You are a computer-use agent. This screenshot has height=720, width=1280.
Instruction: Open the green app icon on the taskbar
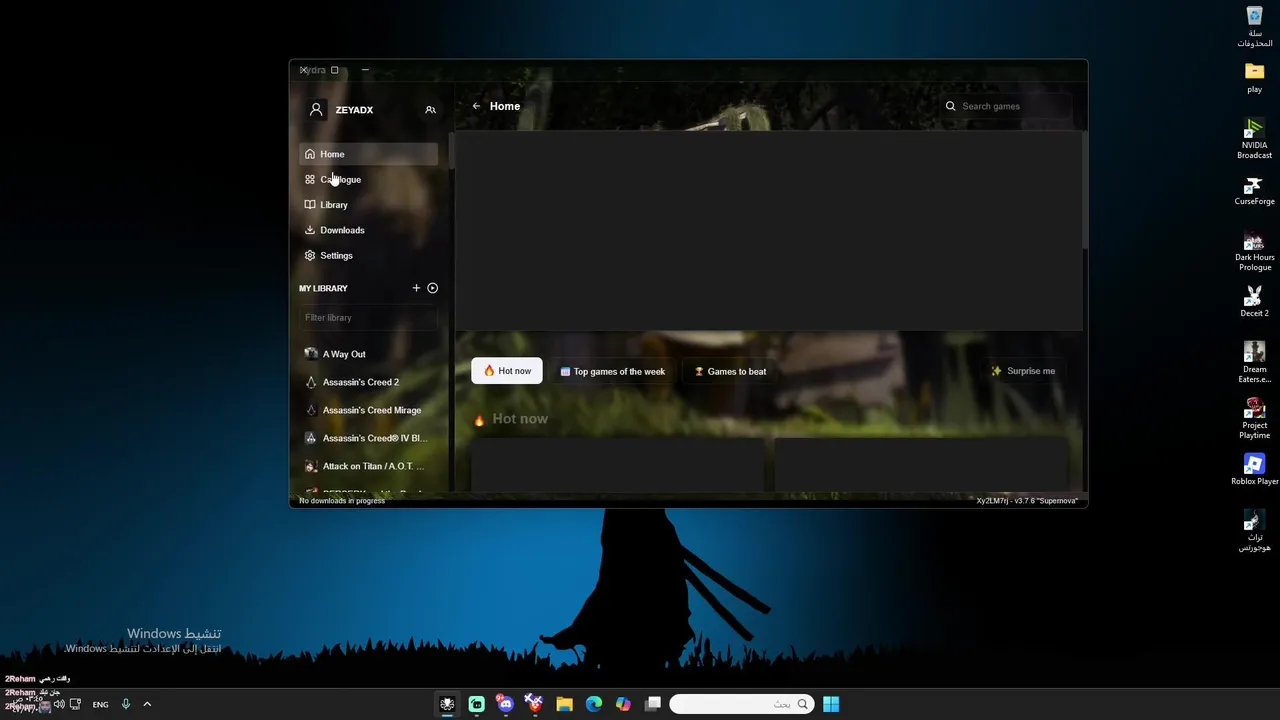coord(477,704)
